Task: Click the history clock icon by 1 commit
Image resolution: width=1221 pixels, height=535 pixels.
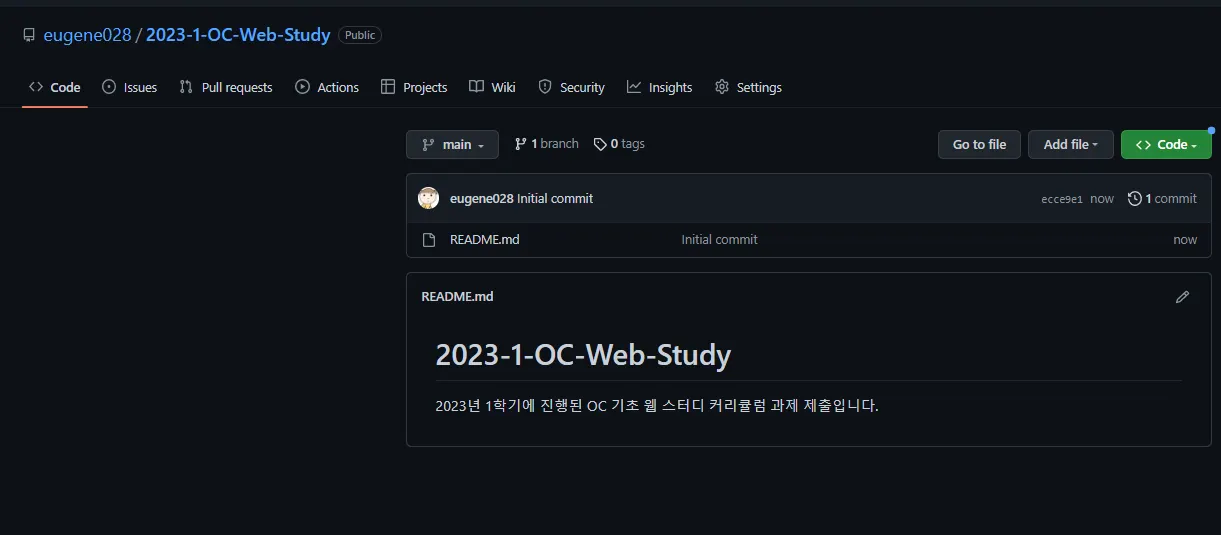Action: 1135,198
